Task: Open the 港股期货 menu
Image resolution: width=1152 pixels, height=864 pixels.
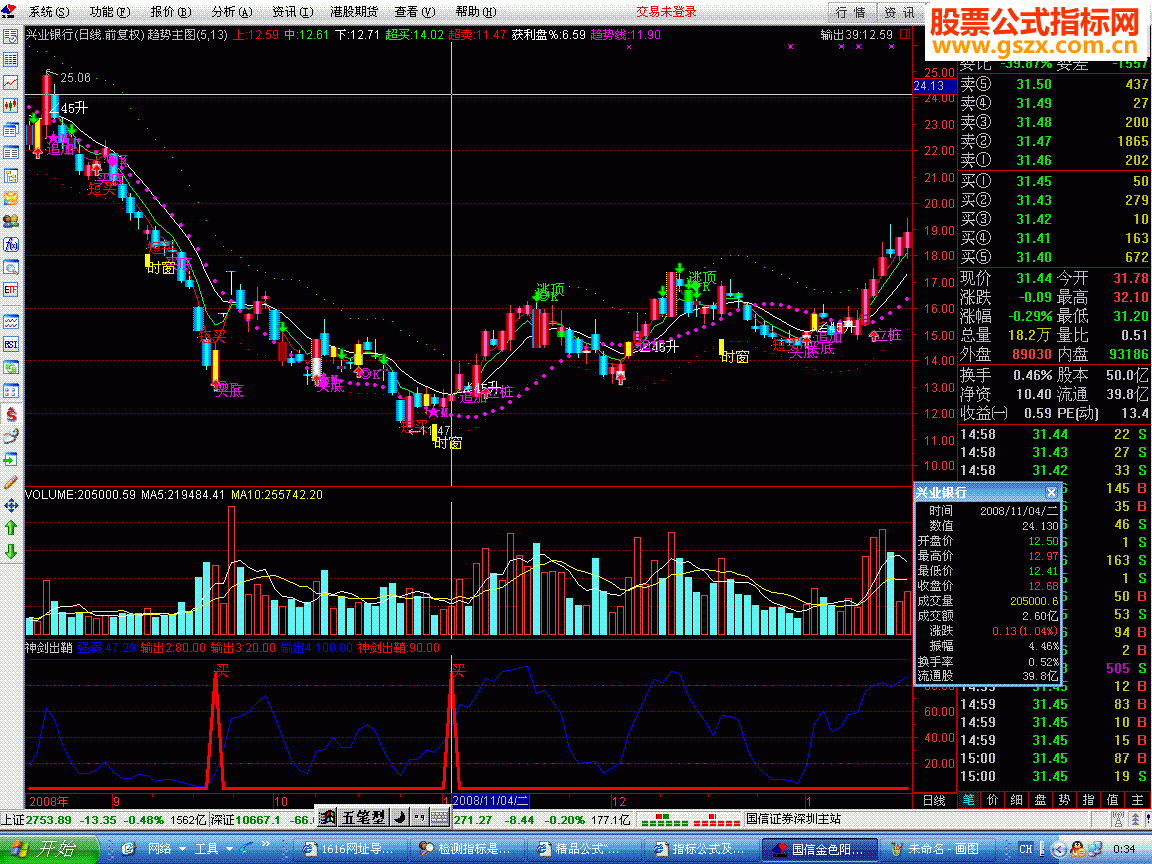Action: pyautogui.click(x=354, y=12)
